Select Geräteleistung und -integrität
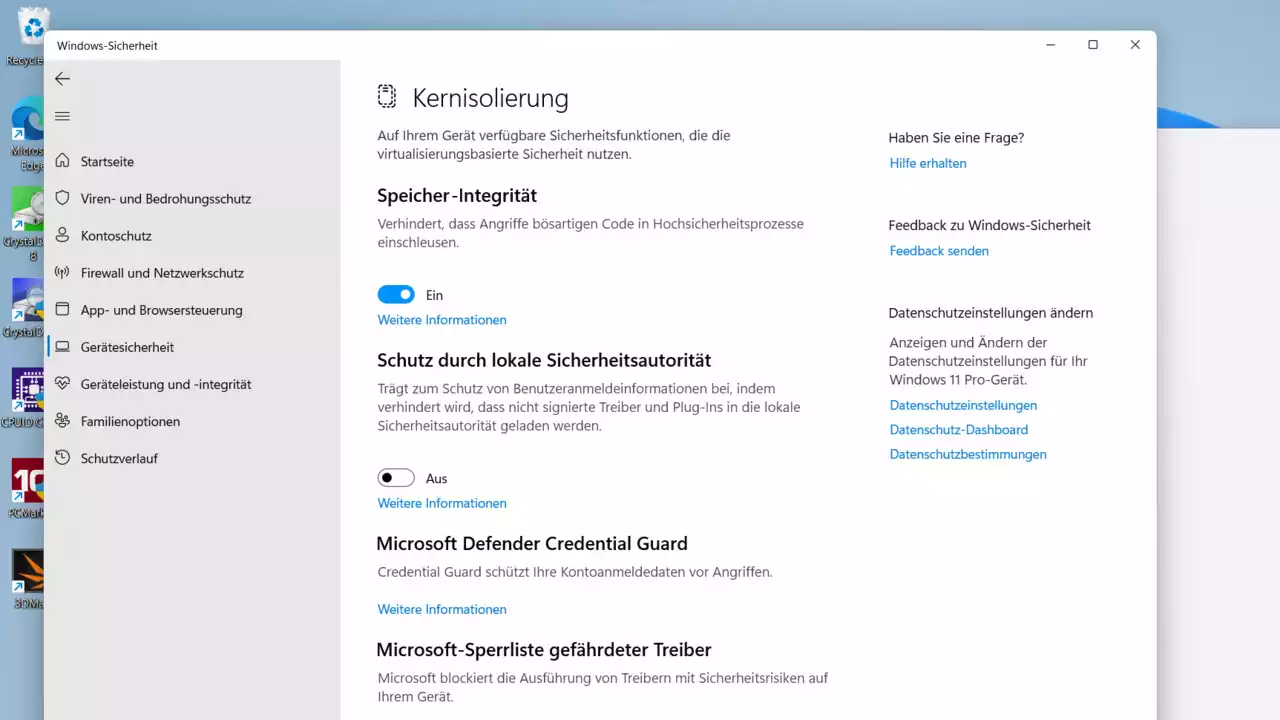 click(166, 384)
